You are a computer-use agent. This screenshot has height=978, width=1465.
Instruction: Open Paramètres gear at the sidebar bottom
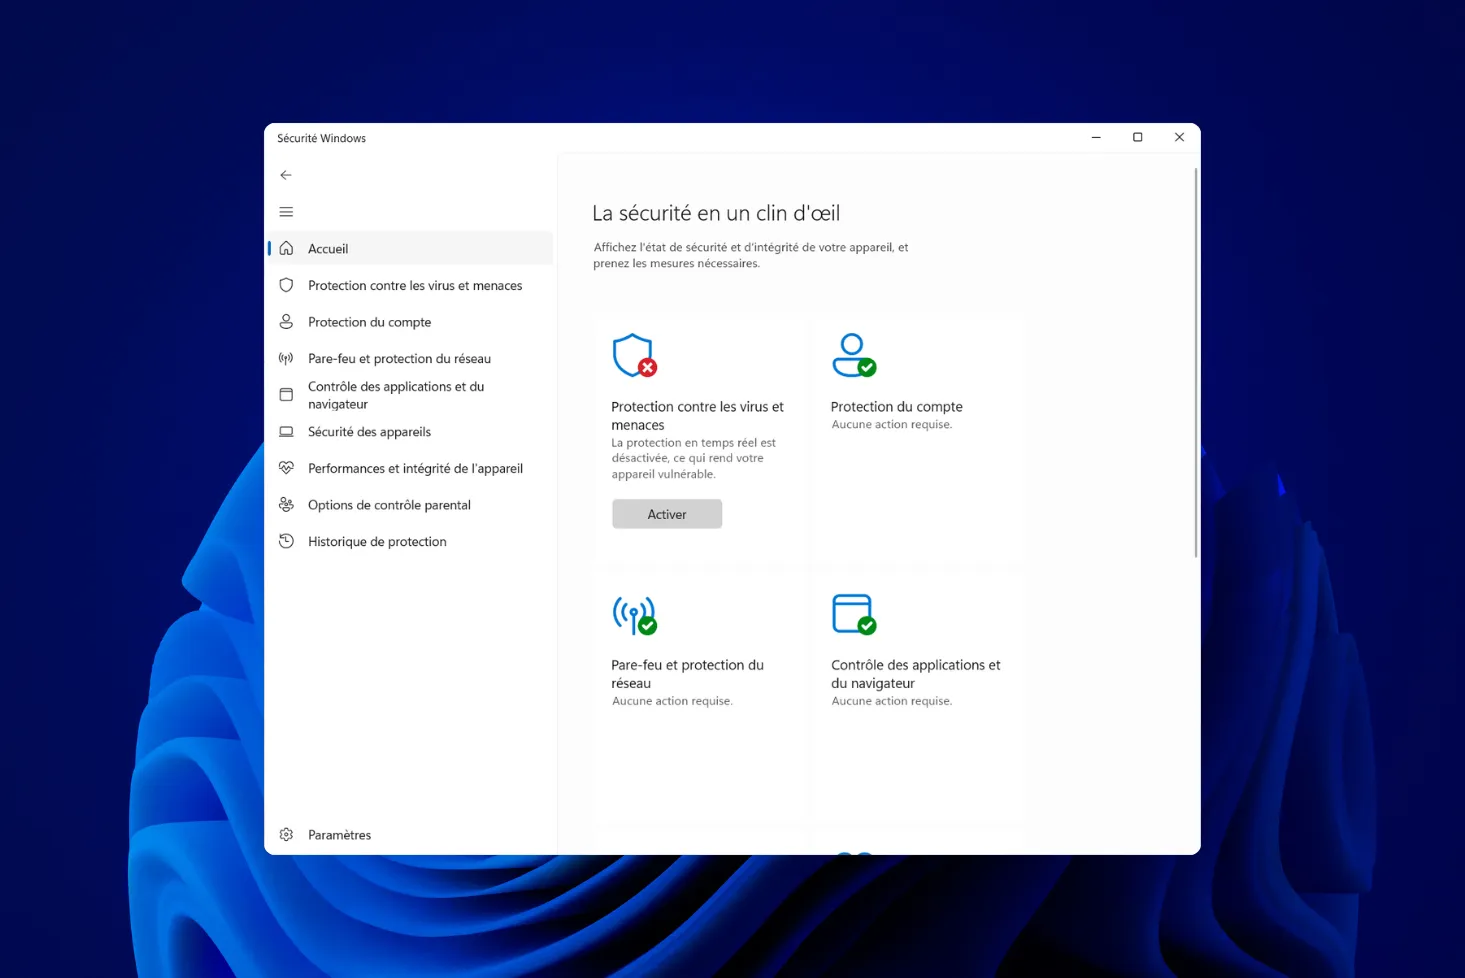tap(287, 835)
